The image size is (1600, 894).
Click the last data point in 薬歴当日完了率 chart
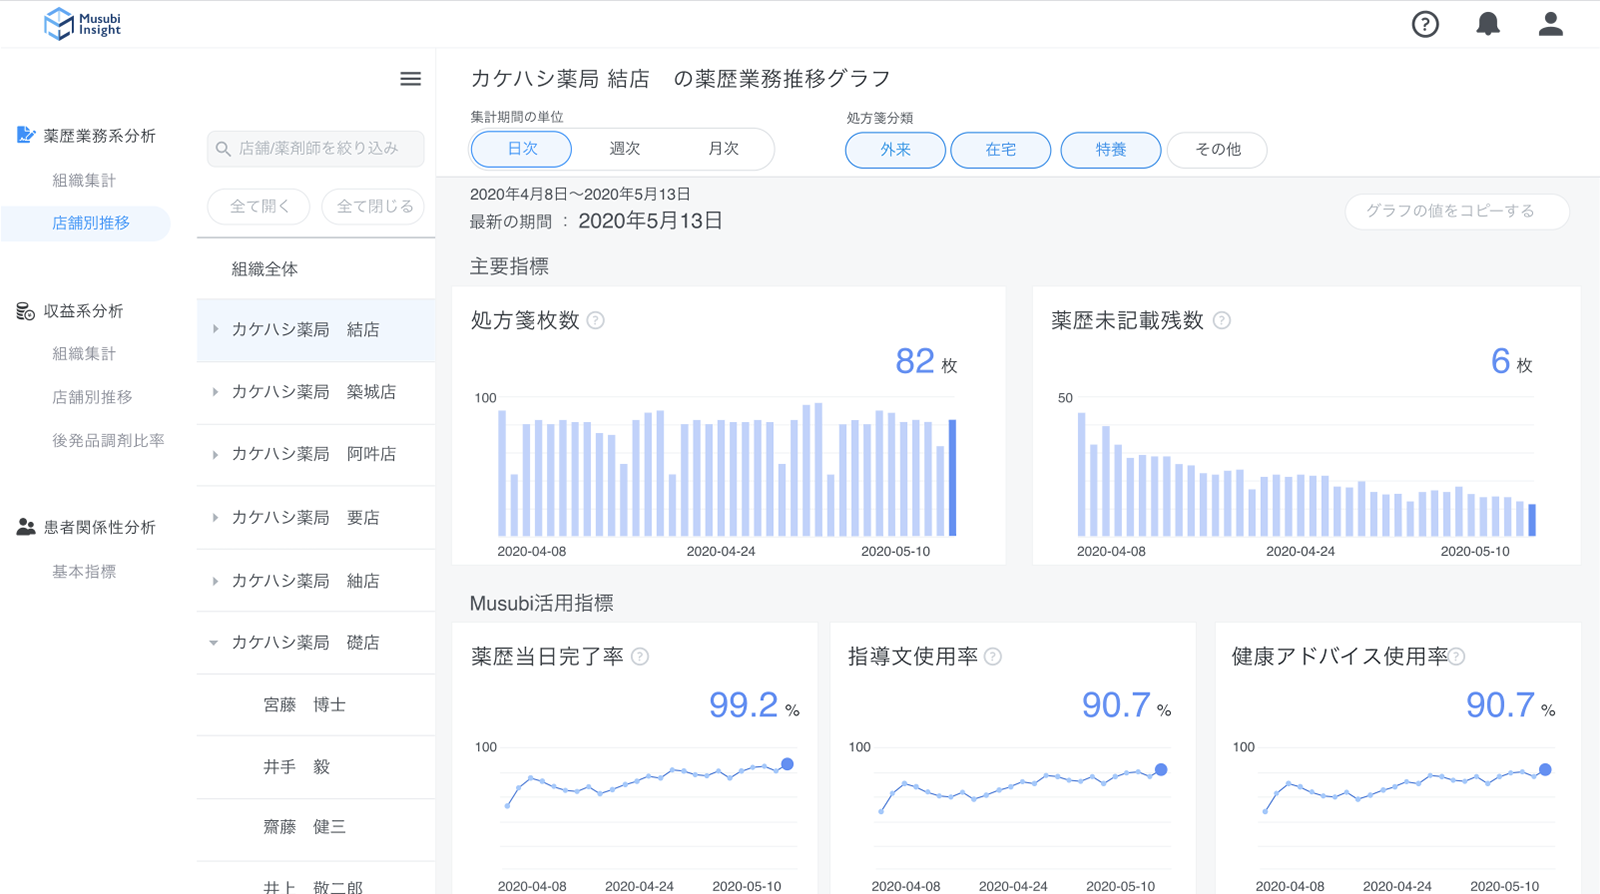coord(788,764)
